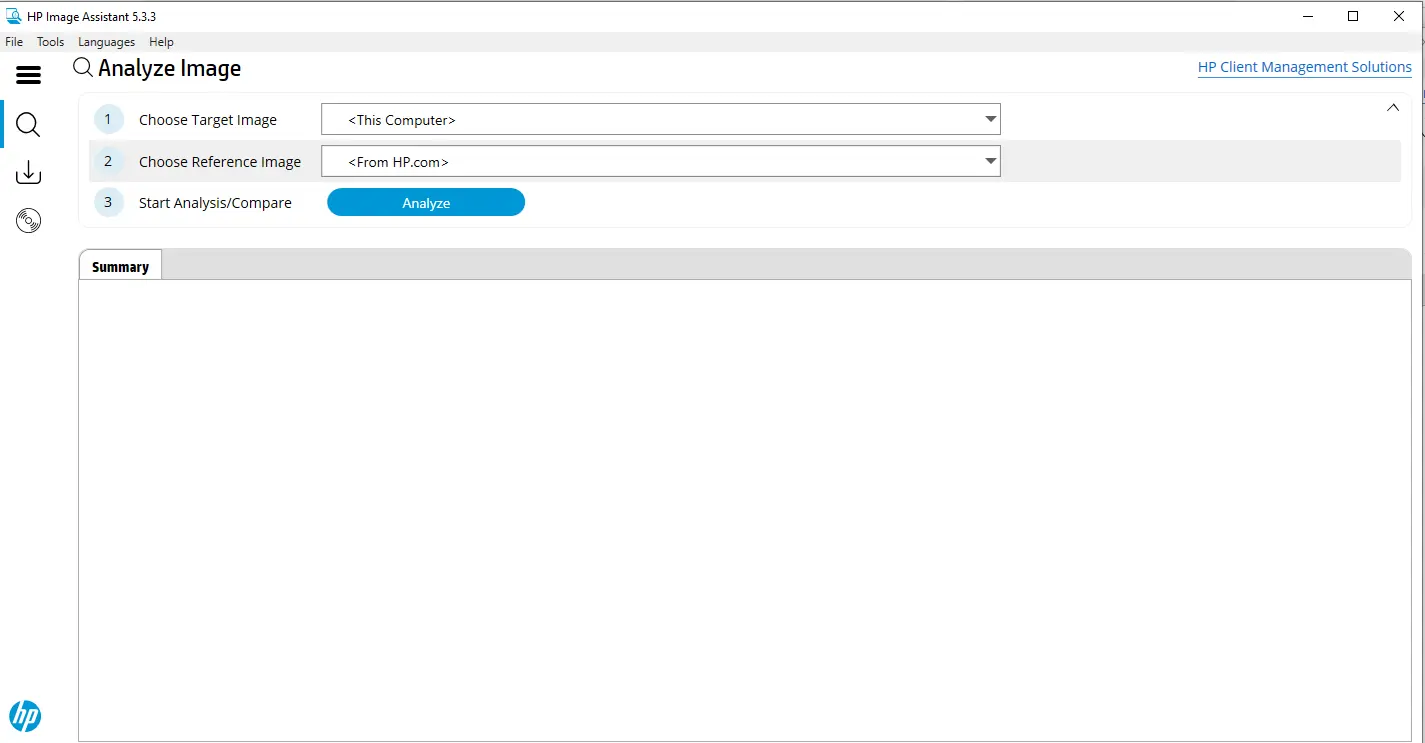The height and width of the screenshot is (743, 1425).
Task: Open the Tools menu
Action: point(50,42)
